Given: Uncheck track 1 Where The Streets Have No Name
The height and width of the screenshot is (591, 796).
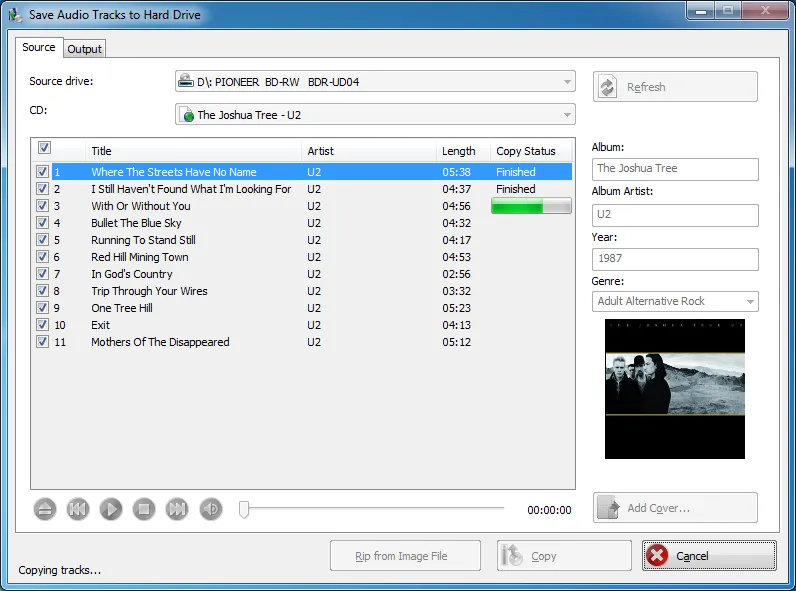Looking at the screenshot, I should pyautogui.click(x=43, y=172).
